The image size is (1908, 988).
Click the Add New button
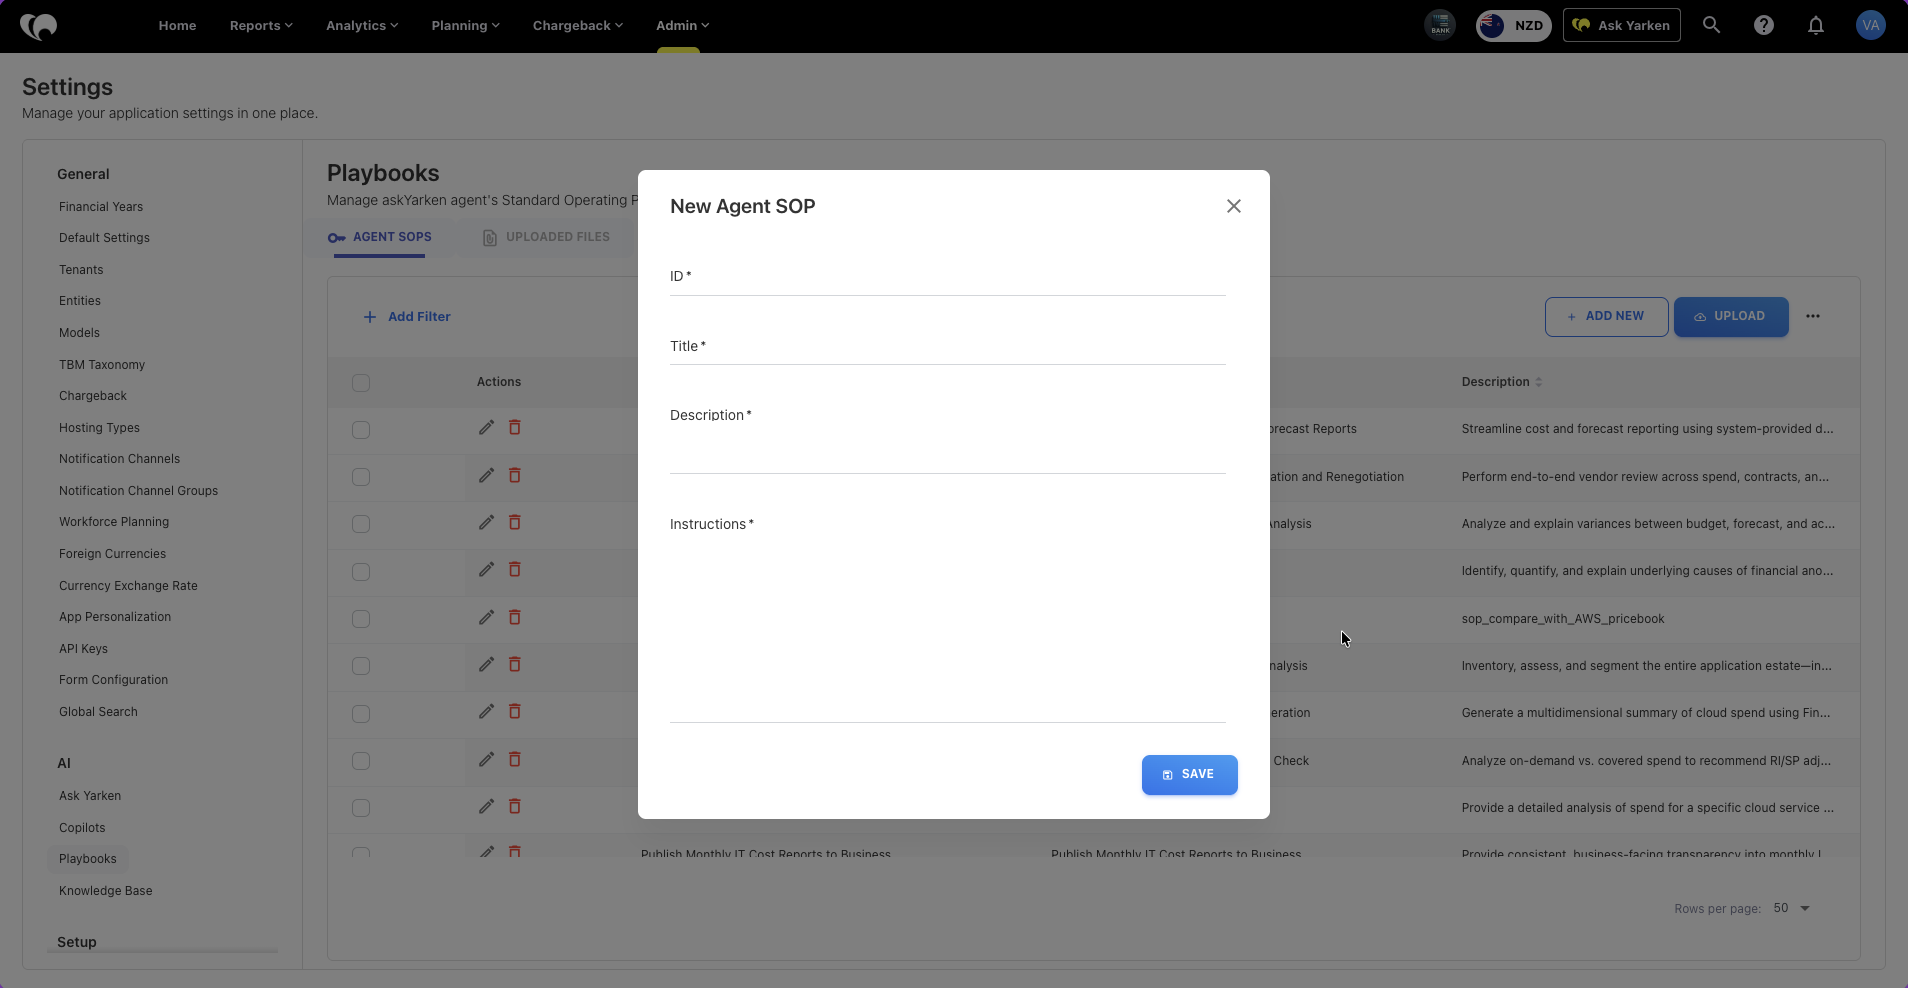click(x=1606, y=316)
